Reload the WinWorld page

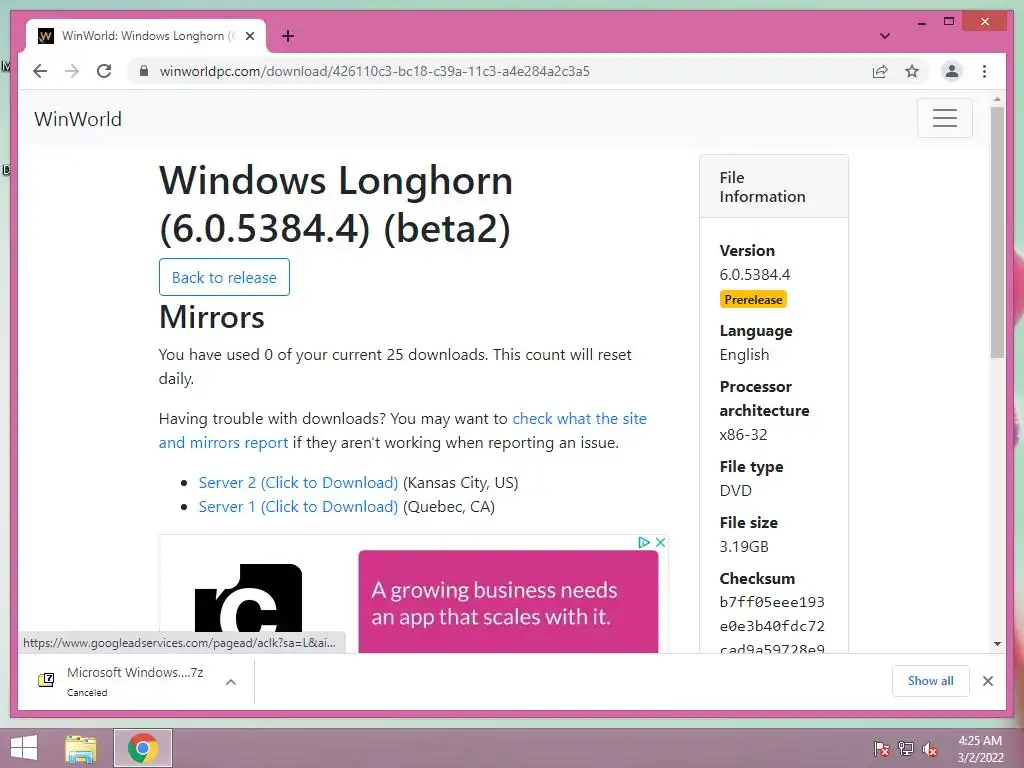pos(104,71)
